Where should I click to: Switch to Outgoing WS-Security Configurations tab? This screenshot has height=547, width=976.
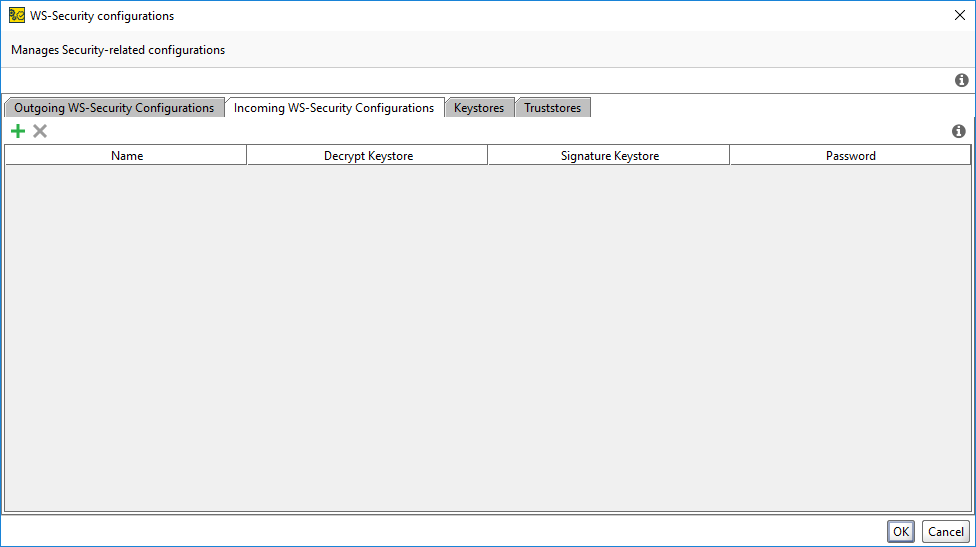[x=114, y=108]
